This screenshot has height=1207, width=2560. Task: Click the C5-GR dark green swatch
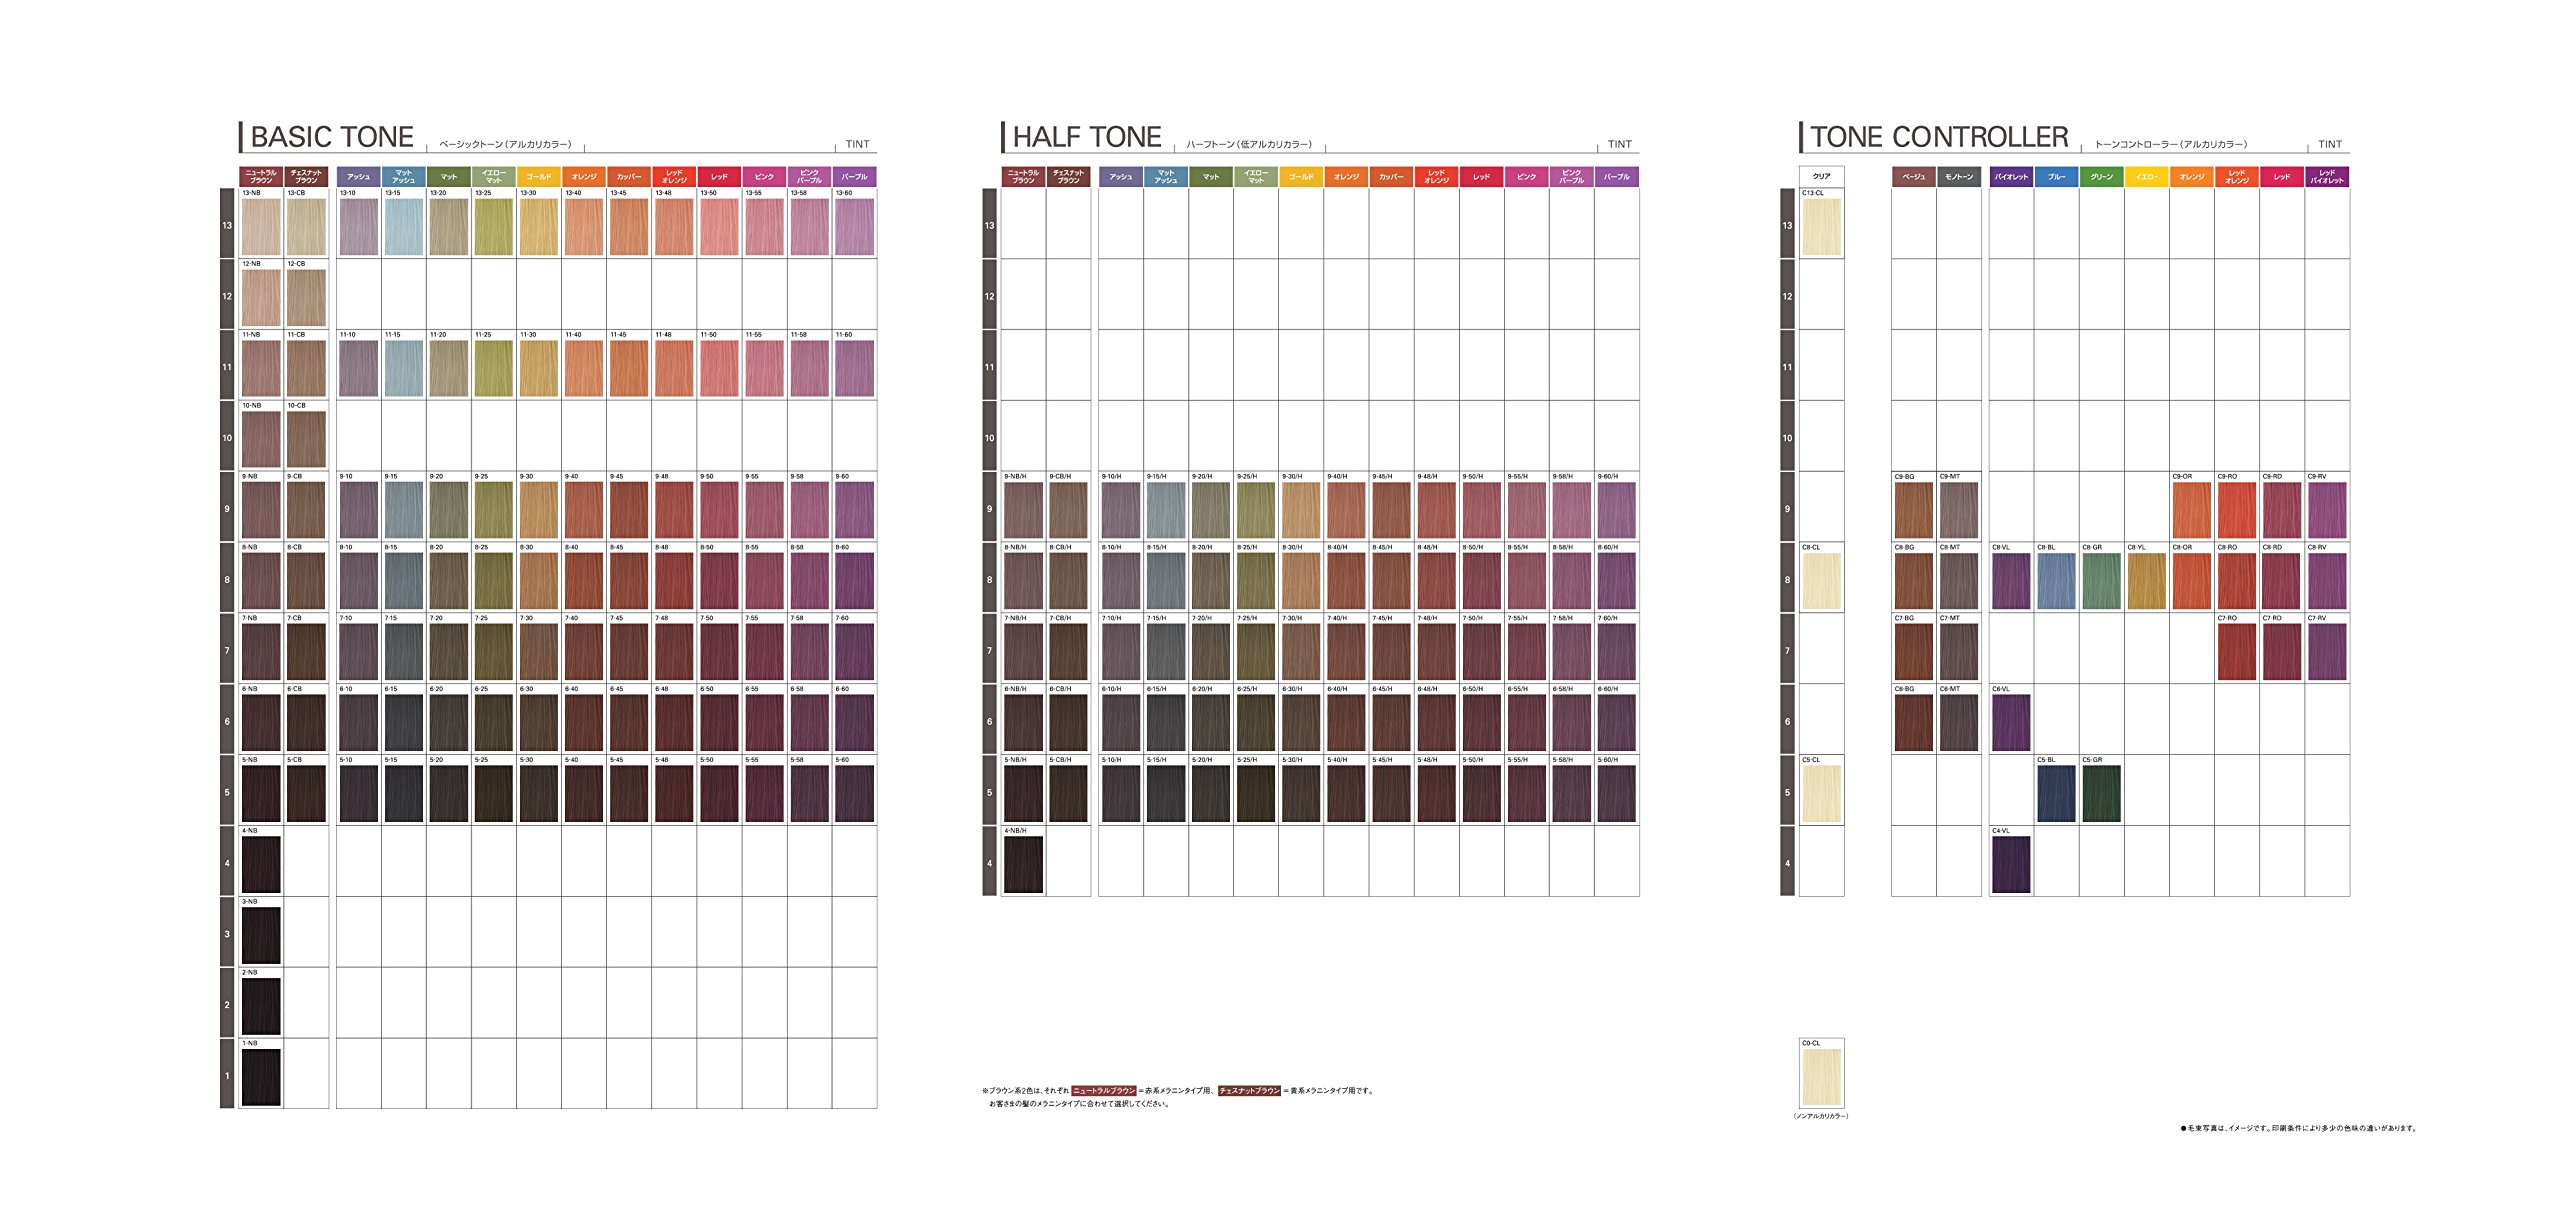[2101, 793]
